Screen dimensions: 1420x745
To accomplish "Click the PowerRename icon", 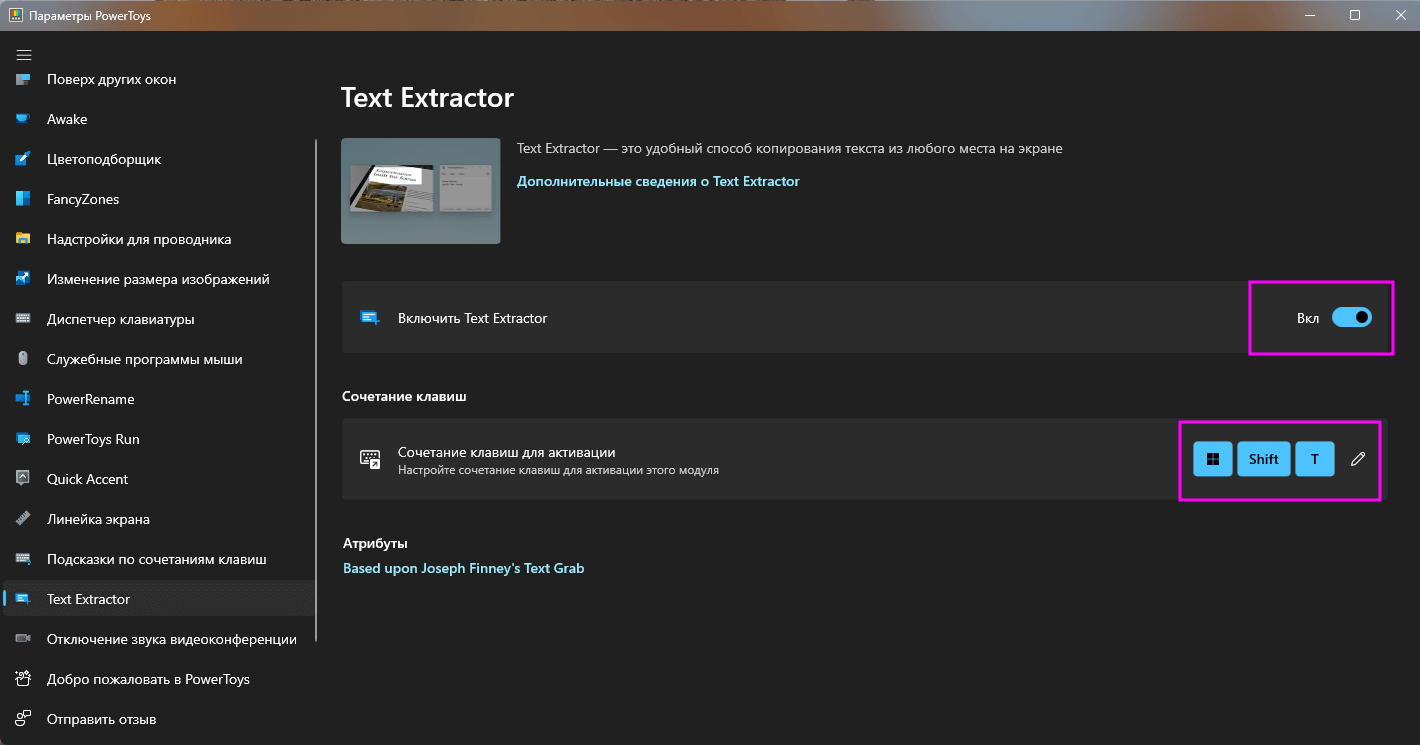I will 23,399.
